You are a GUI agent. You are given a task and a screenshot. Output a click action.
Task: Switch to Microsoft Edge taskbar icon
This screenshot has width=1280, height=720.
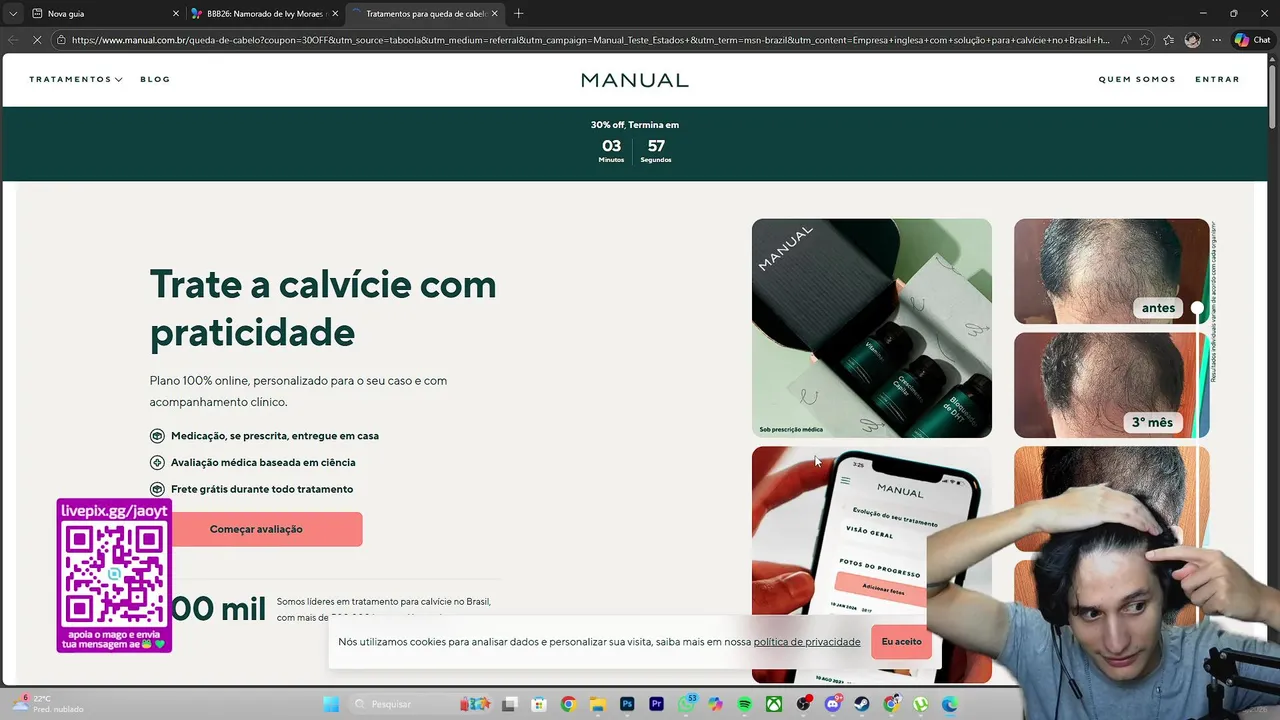point(949,704)
